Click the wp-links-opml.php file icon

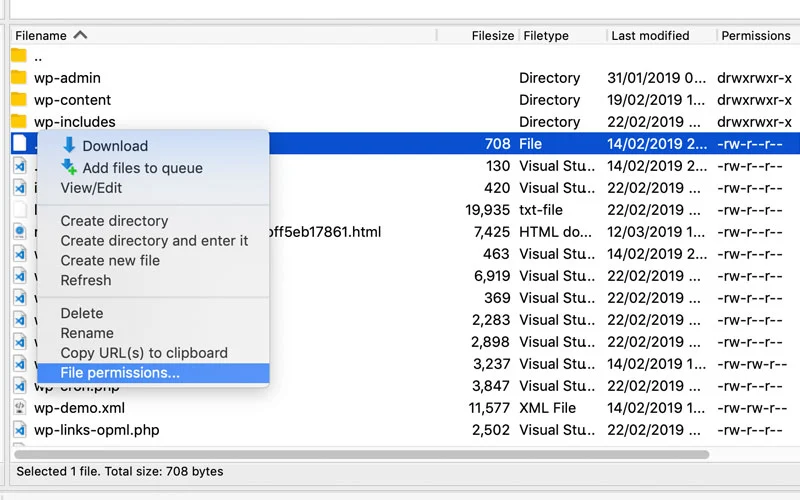(19, 430)
